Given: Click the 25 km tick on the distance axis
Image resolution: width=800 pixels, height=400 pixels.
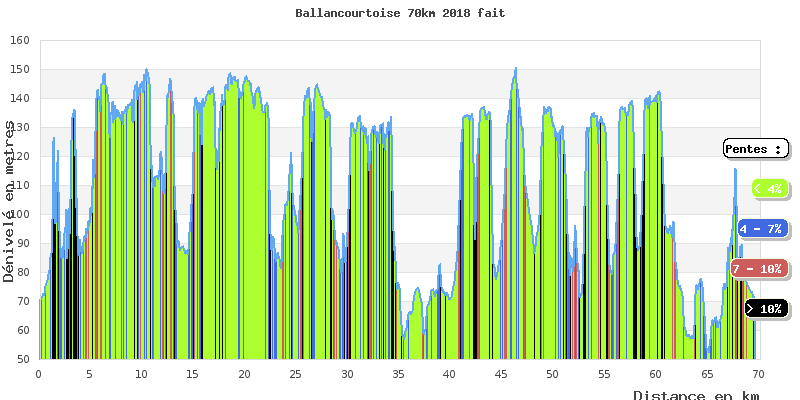Looking at the screenshot, I should coord(295,373).
